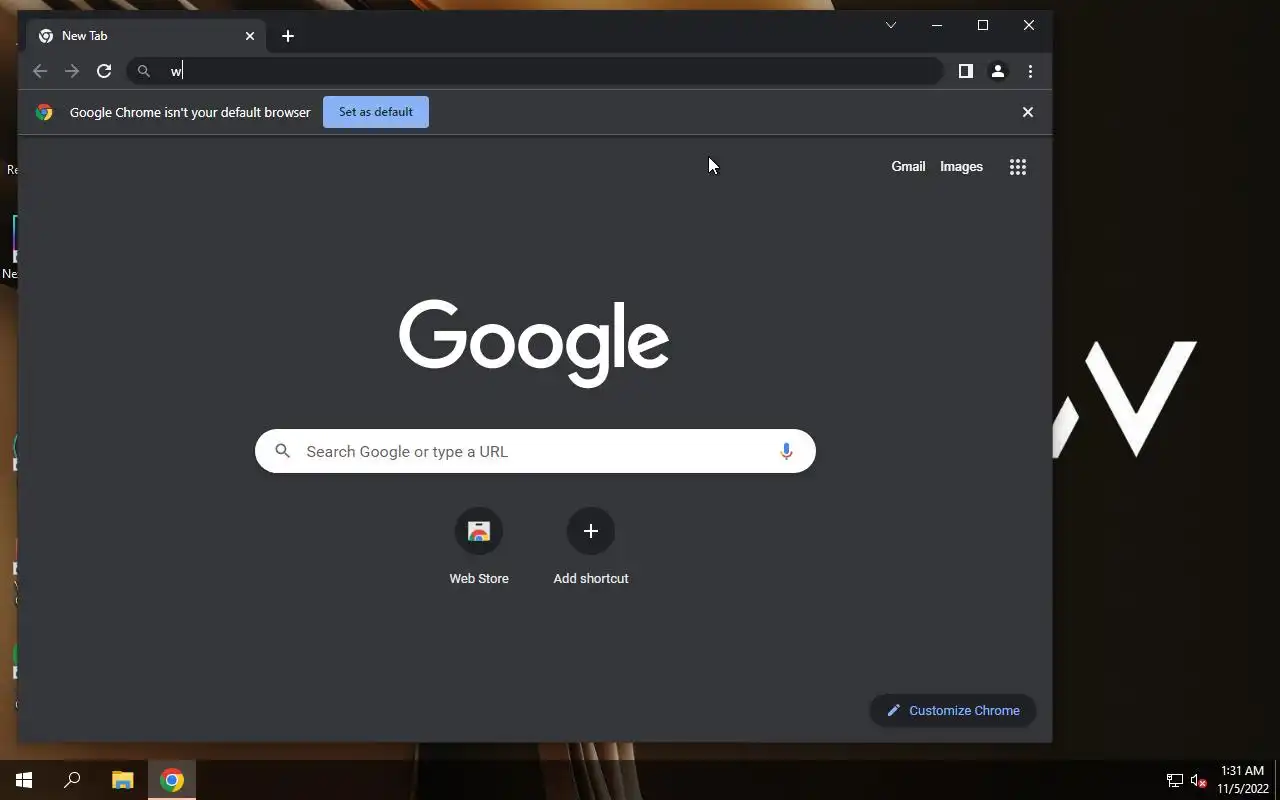Viewport: 1280px width, 800px height.
Task: Start voice search with the microphone icon
Action: pyautogui.click(x=786, y=451)
